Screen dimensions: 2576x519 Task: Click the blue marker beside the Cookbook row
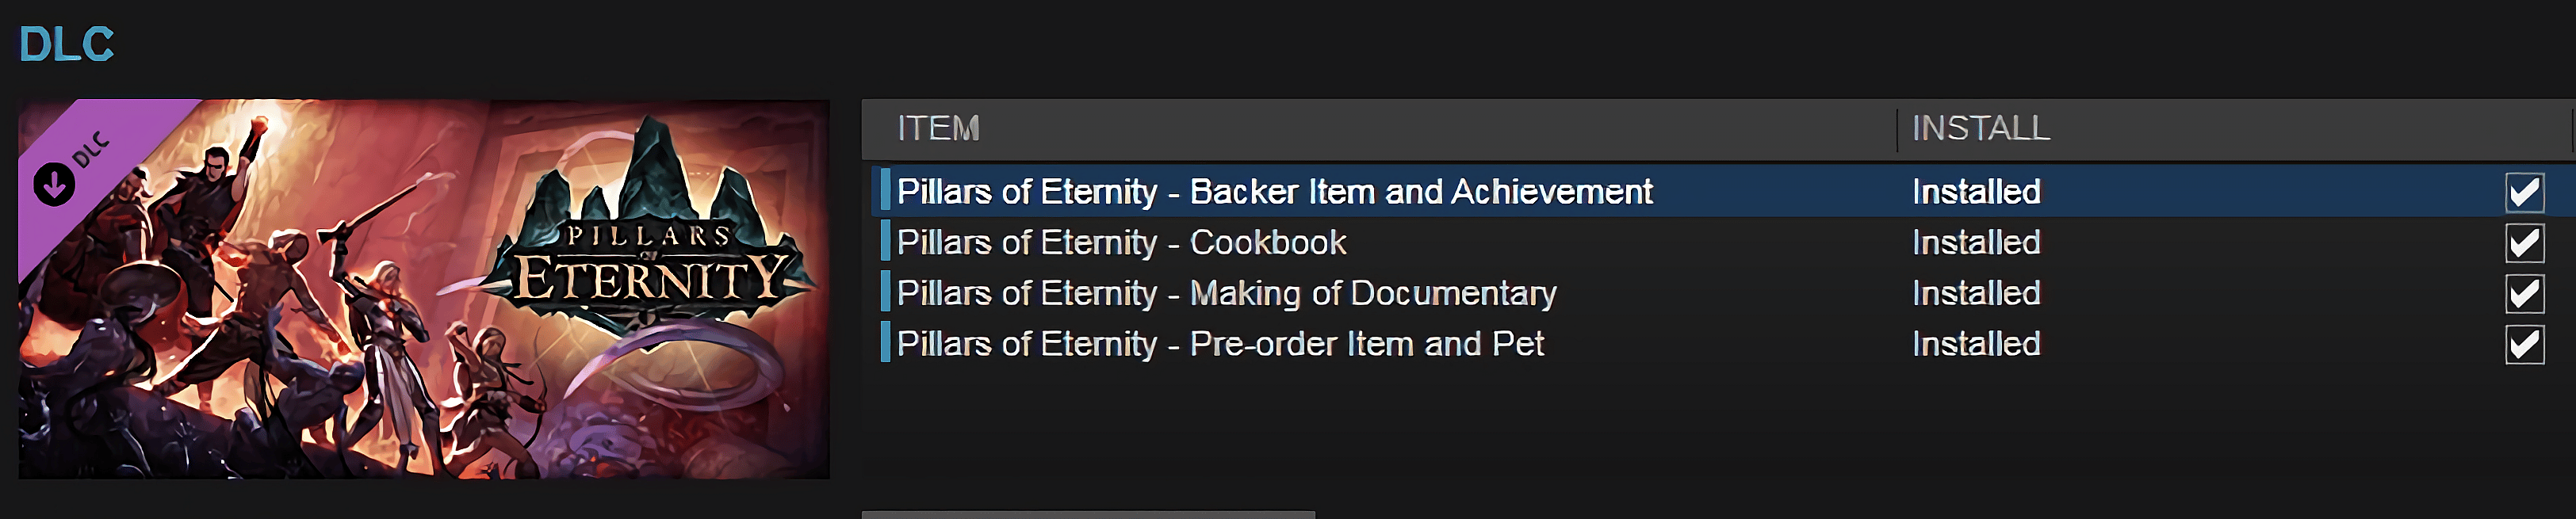[885, 242]
